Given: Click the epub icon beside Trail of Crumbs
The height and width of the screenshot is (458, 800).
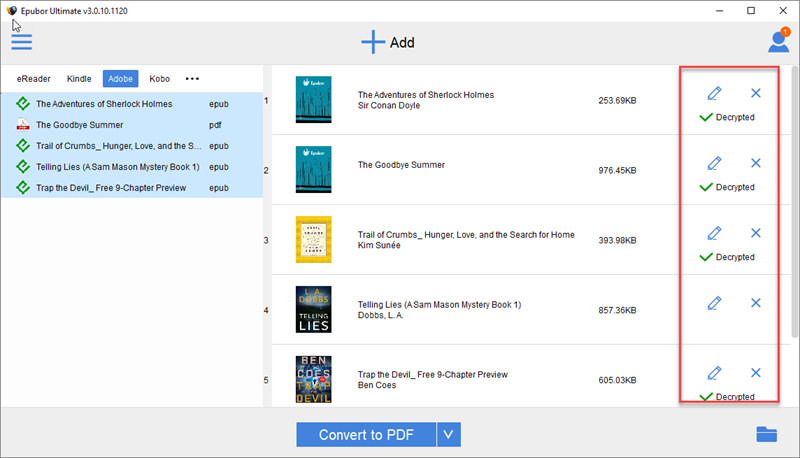Looking at the screenshot, I should point(22,145).
